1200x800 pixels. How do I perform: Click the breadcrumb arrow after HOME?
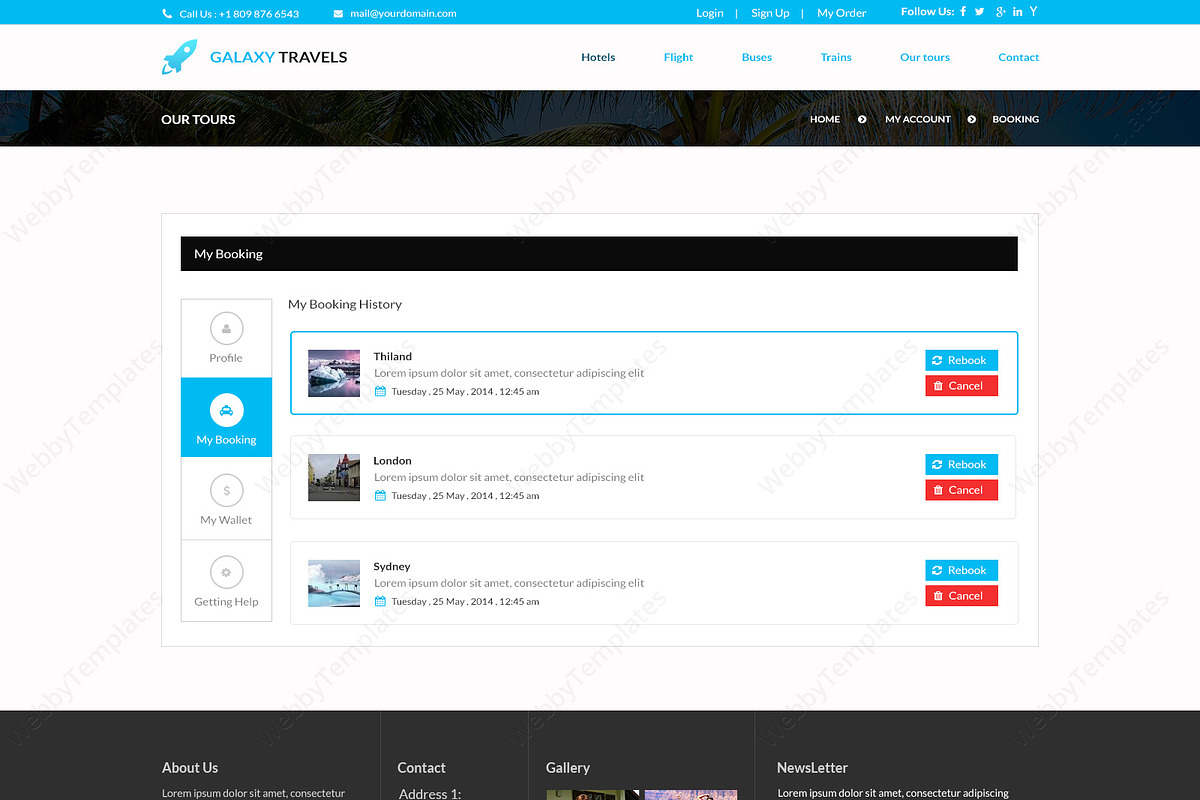[862, 119]
